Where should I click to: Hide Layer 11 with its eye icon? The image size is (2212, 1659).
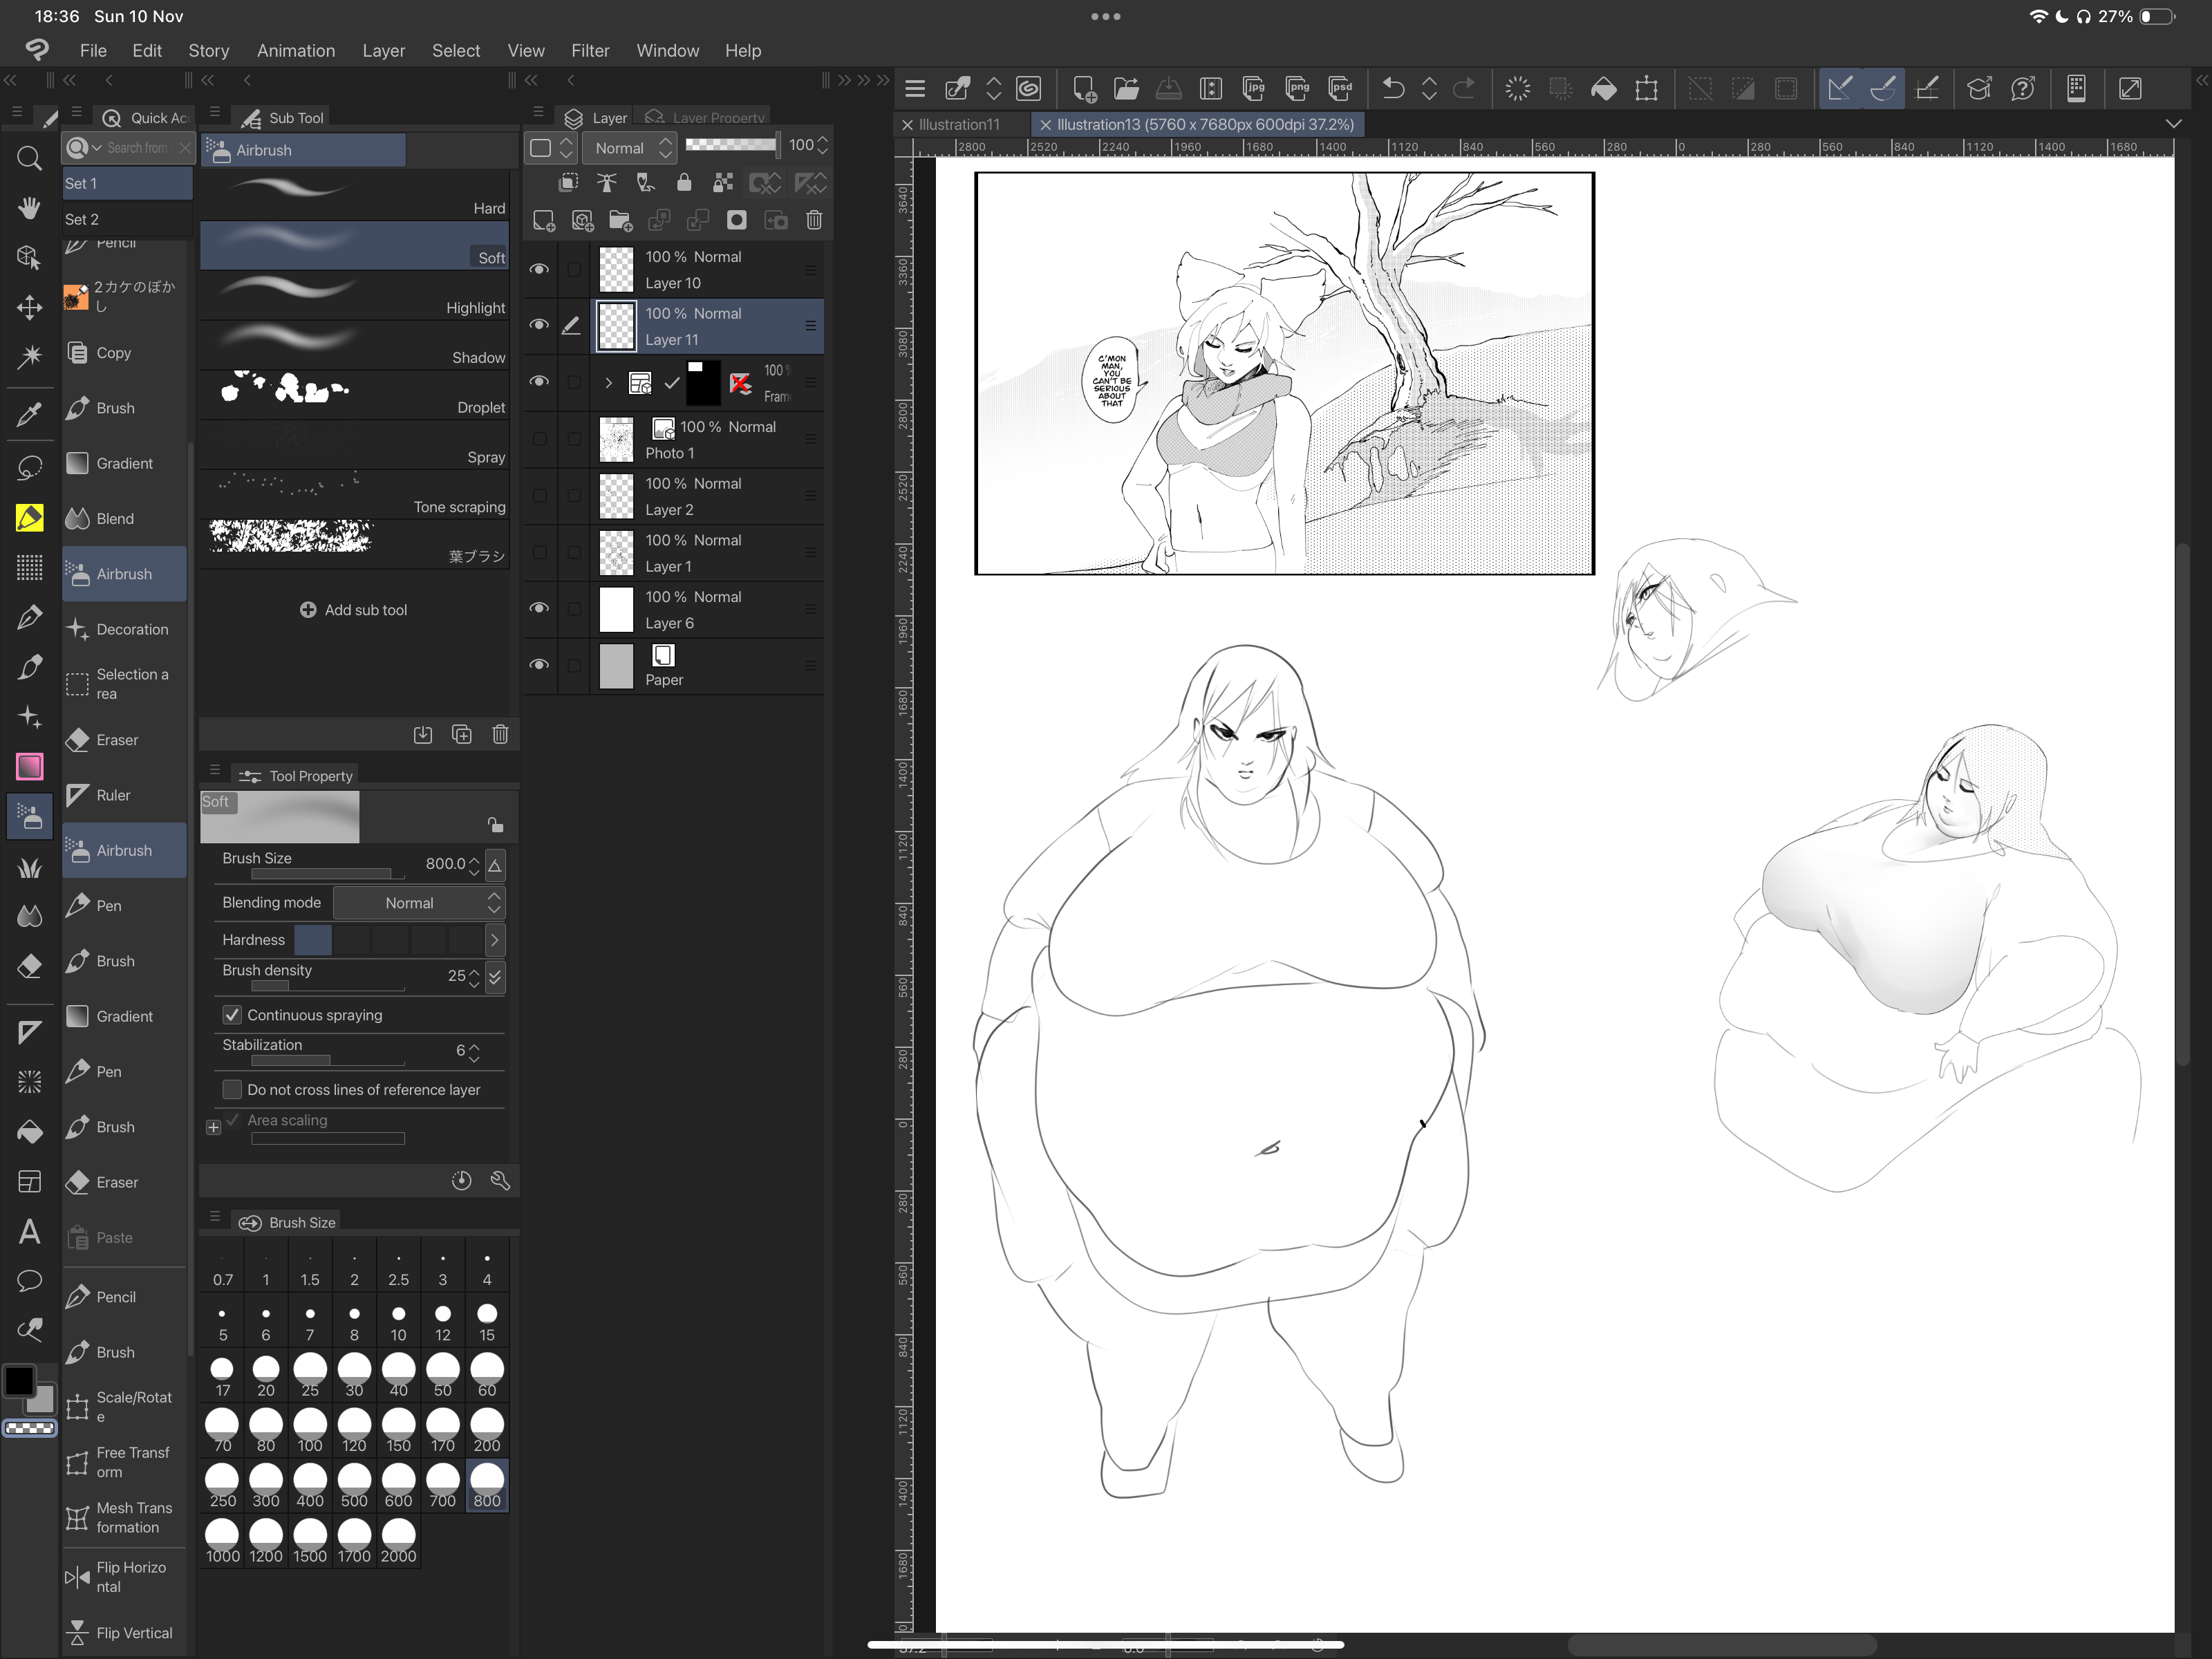tap(539, 325)
